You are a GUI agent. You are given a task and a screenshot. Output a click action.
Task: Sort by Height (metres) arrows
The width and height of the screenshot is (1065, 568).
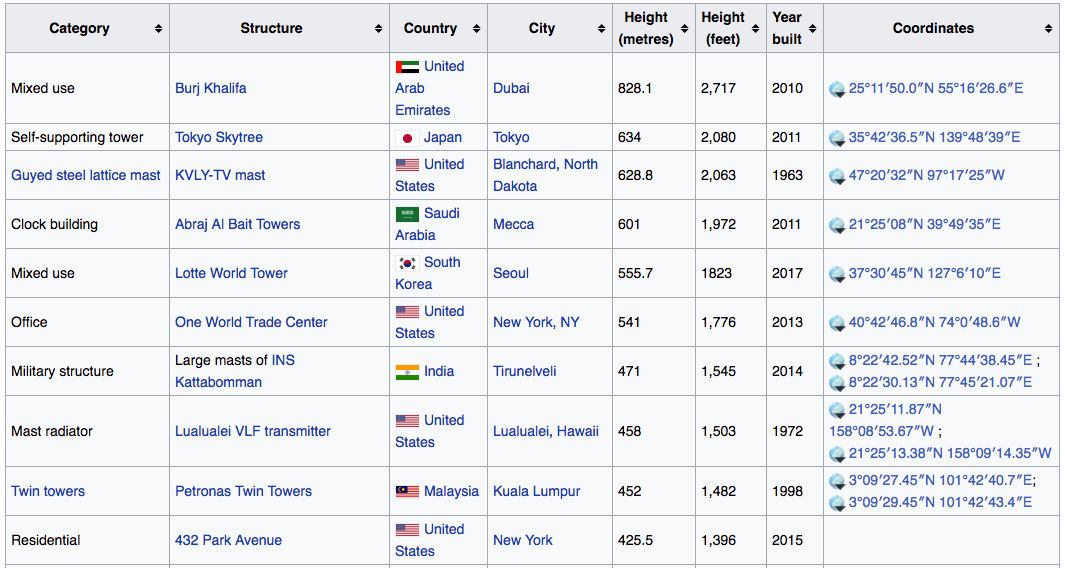click(x=685, y=29)
